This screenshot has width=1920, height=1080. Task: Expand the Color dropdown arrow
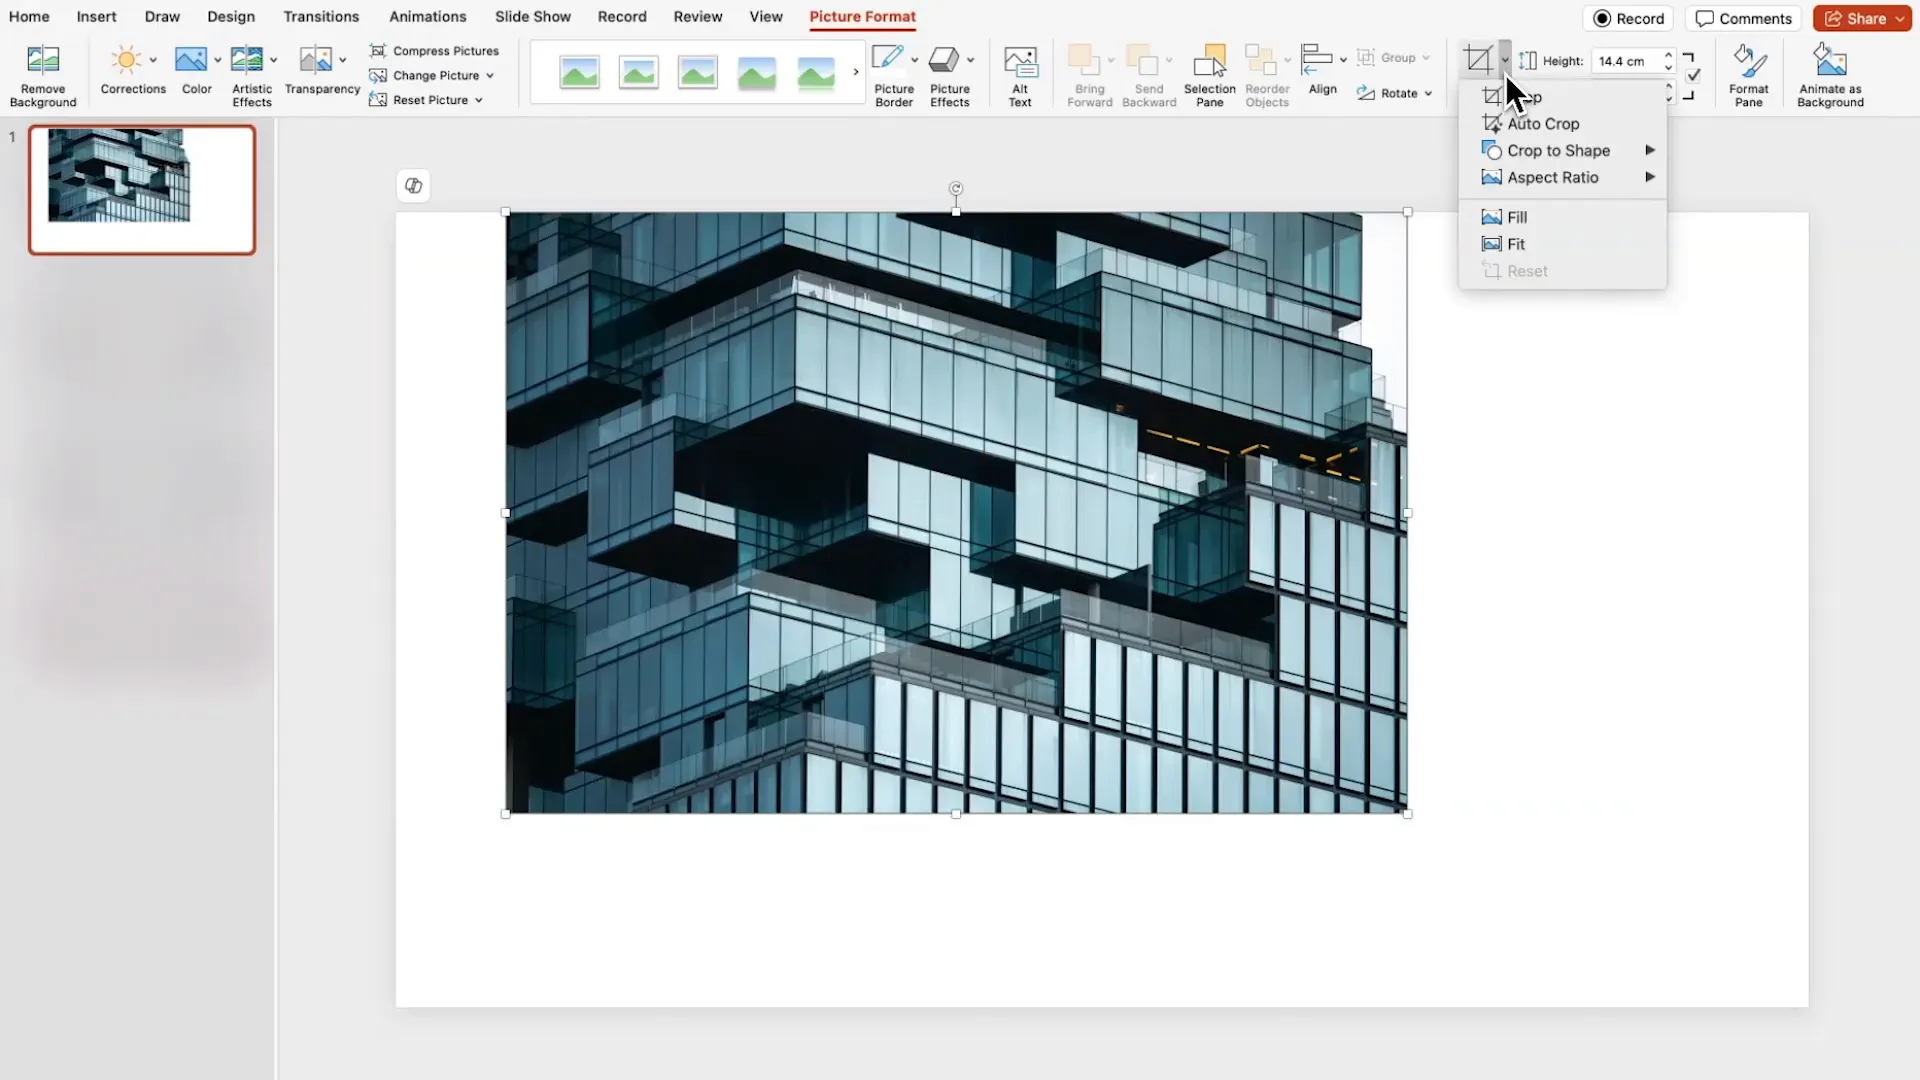217,60
